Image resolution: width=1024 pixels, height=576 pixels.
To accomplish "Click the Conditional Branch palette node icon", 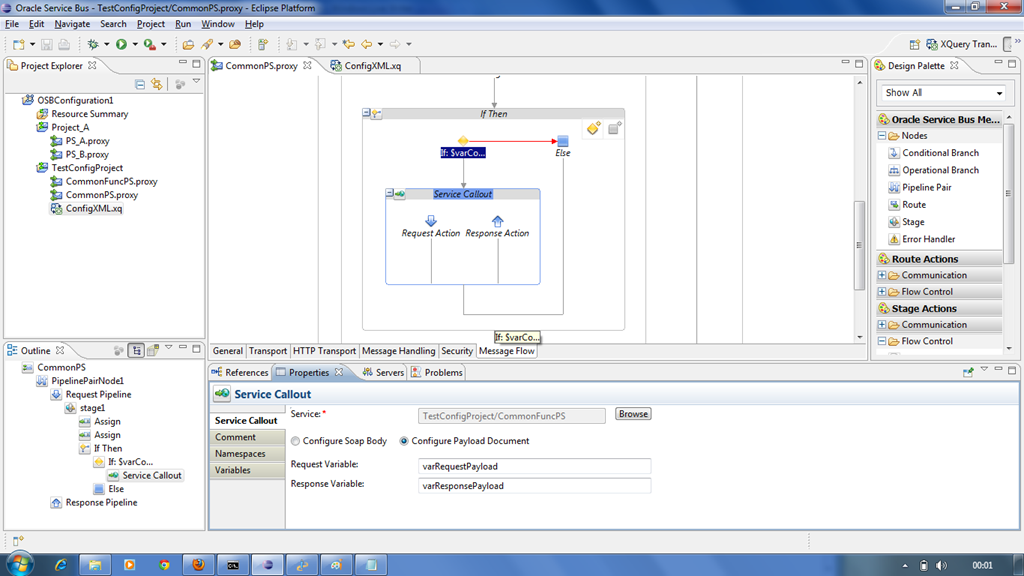I will (894, 153).
